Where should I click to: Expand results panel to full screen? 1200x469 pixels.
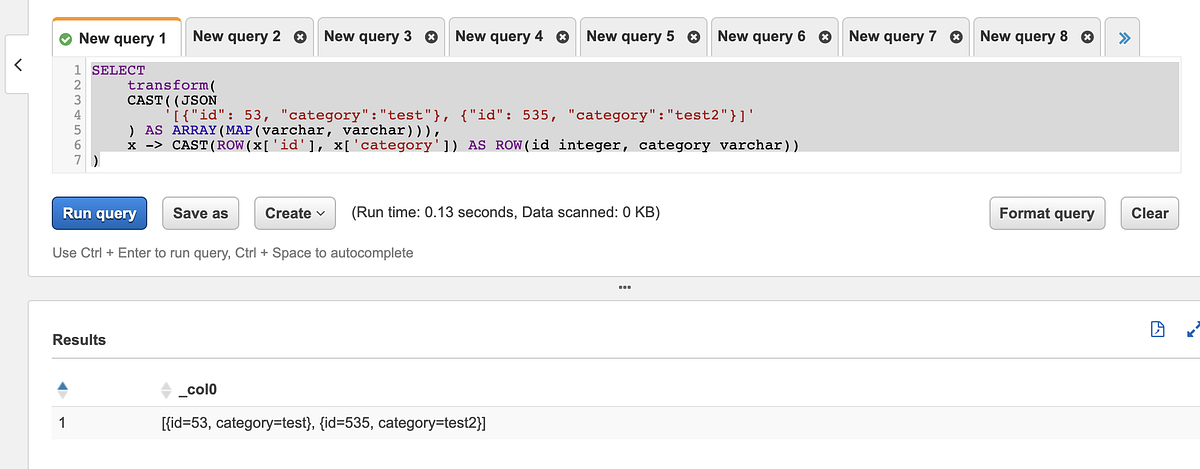1191,329
